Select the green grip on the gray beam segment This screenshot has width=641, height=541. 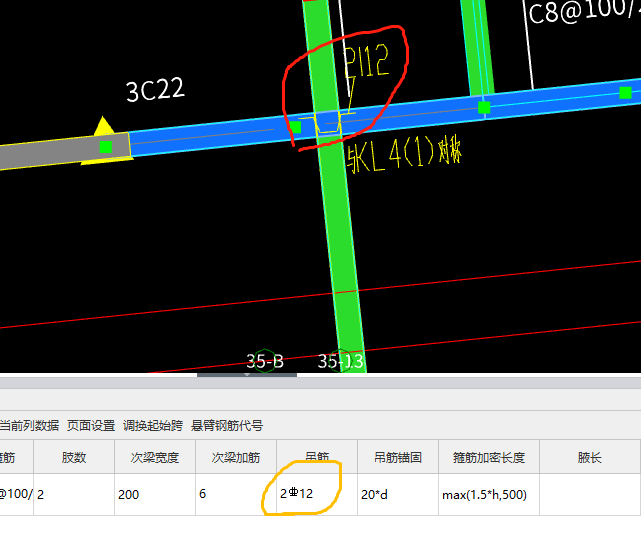point(106,147)
